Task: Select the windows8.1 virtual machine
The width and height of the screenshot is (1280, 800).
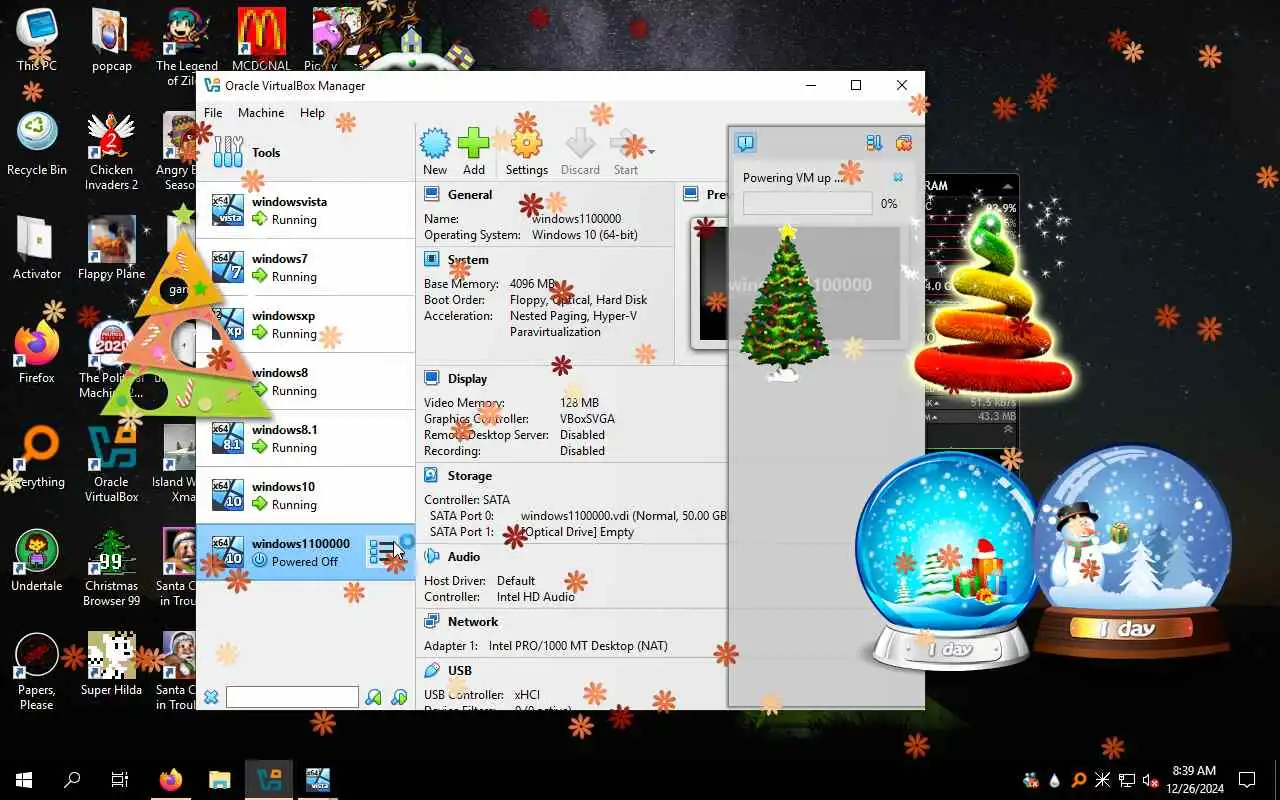Action: point(305,438)
